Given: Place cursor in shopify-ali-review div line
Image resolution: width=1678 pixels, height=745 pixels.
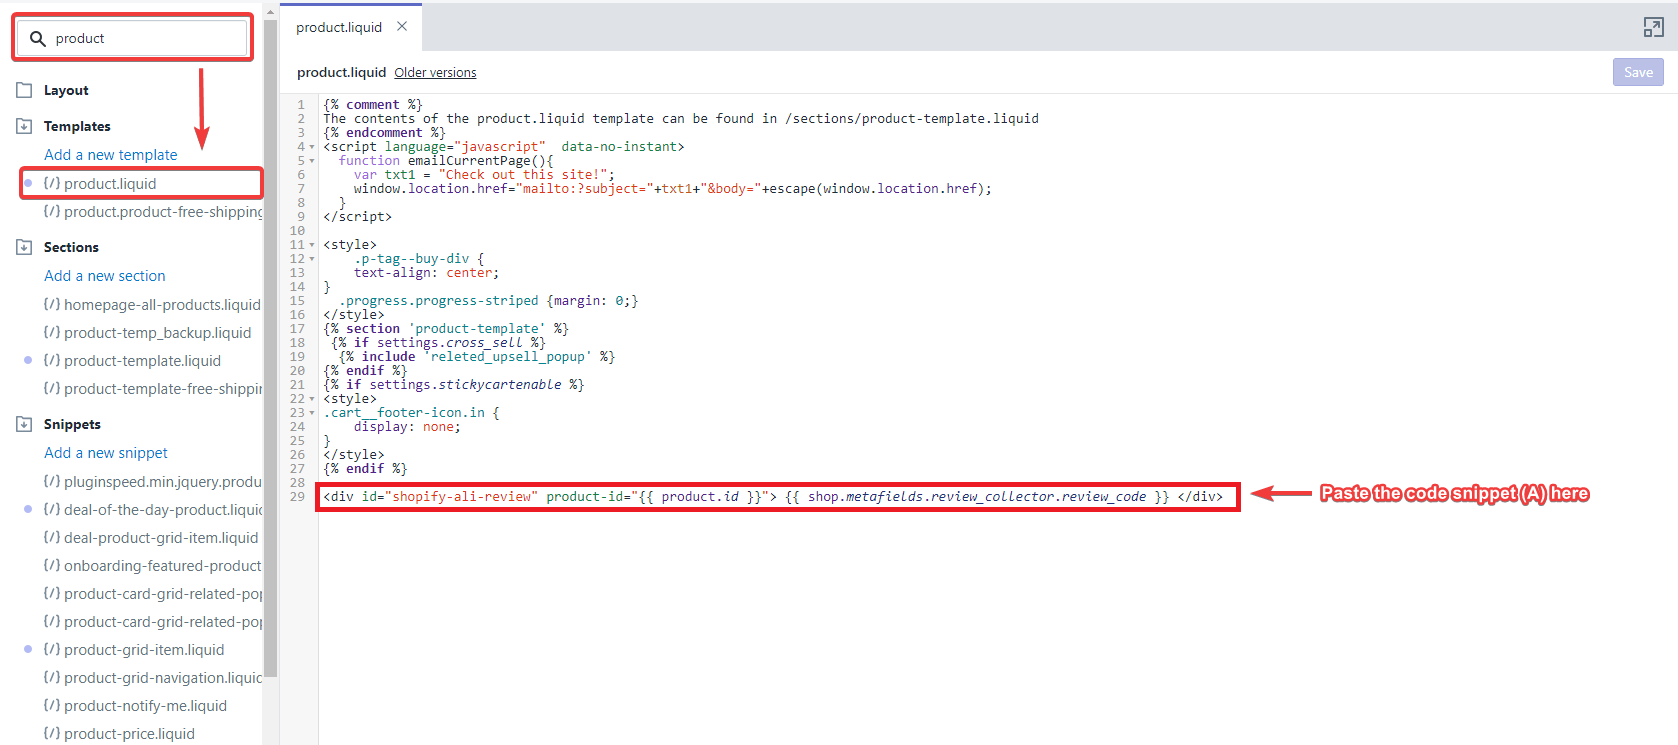Looking at the screenshot, I should (x=773, y=497).
